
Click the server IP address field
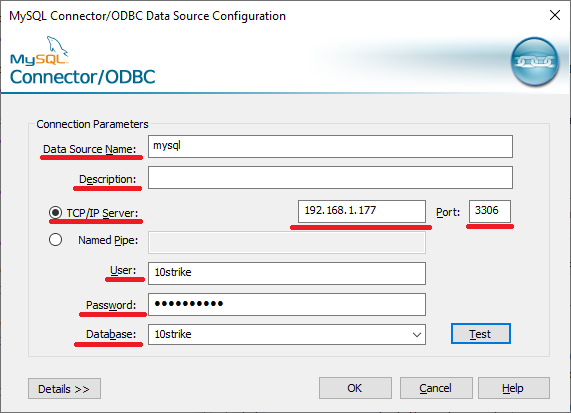[362, 211]
